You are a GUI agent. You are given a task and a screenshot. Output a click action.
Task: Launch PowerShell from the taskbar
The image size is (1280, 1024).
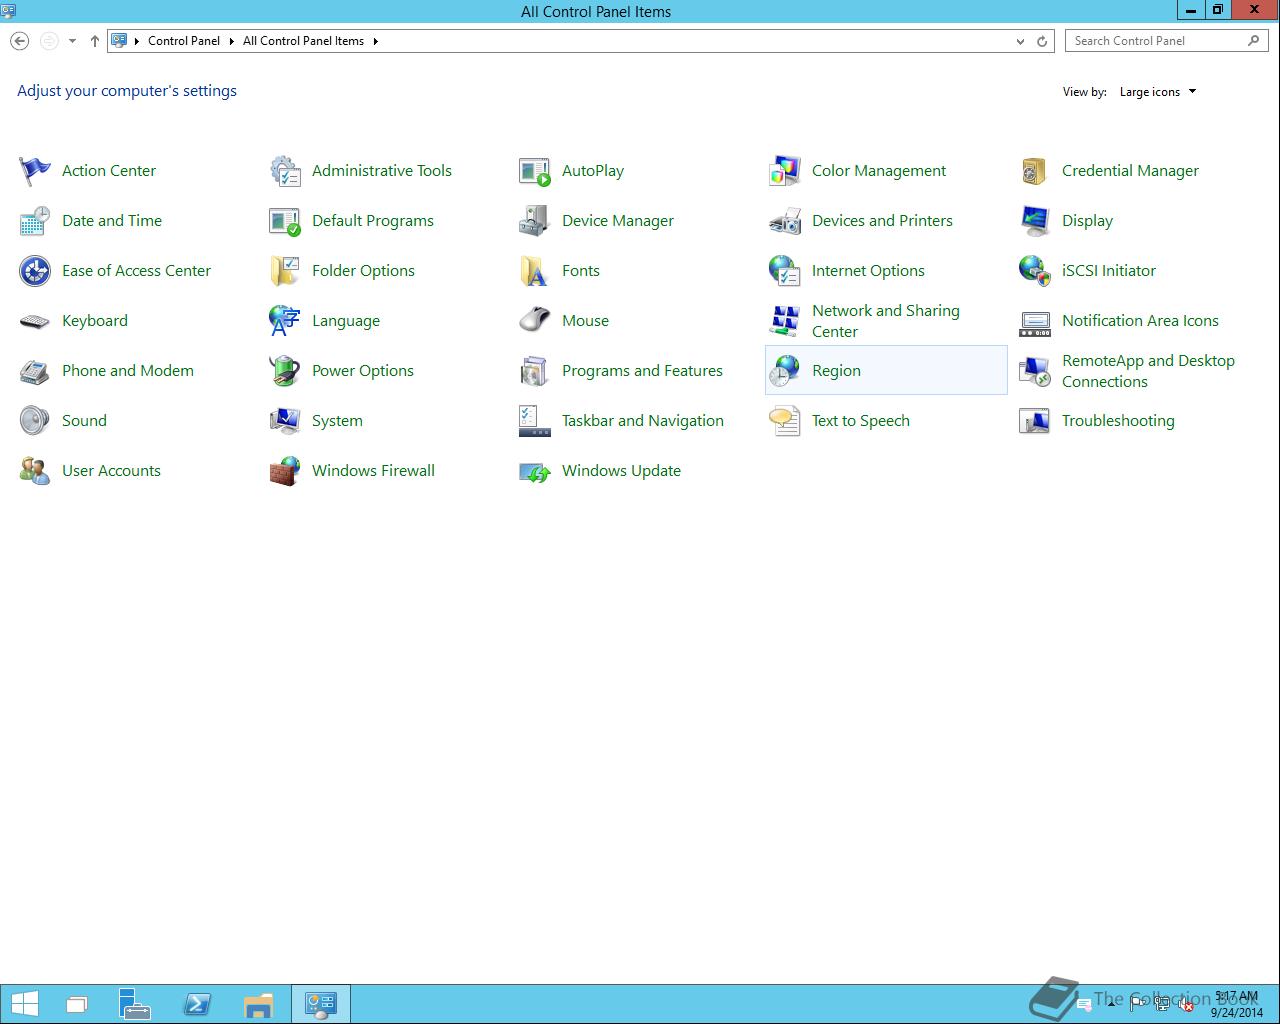point(197,1004)
